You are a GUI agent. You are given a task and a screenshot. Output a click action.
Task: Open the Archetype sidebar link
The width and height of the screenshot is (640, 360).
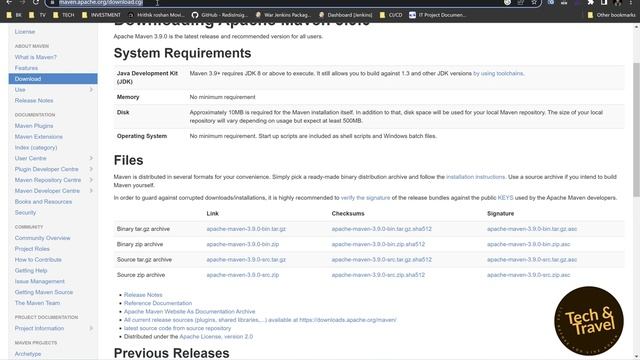pos(28,354)
